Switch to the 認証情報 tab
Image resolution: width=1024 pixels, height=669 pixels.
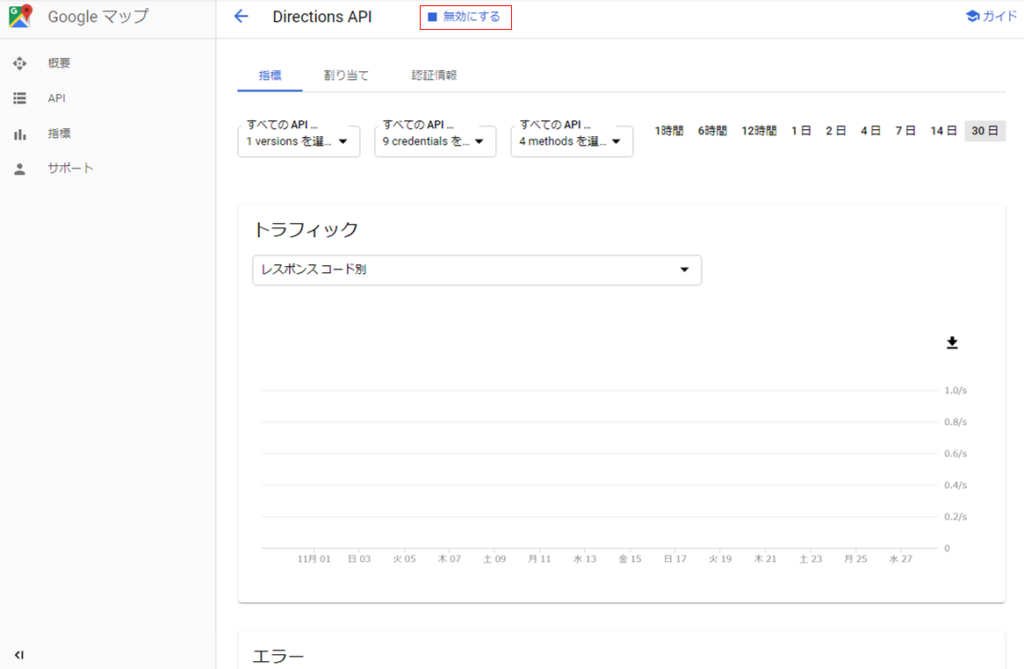434,75
